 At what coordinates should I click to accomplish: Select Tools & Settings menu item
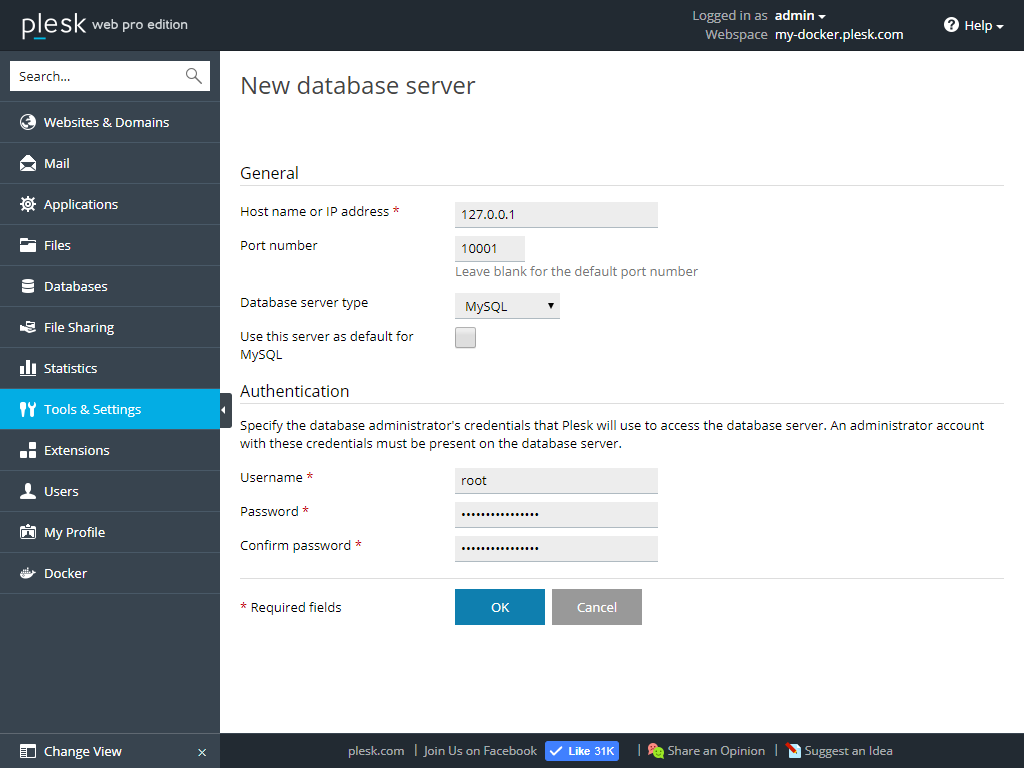point(110,409)
